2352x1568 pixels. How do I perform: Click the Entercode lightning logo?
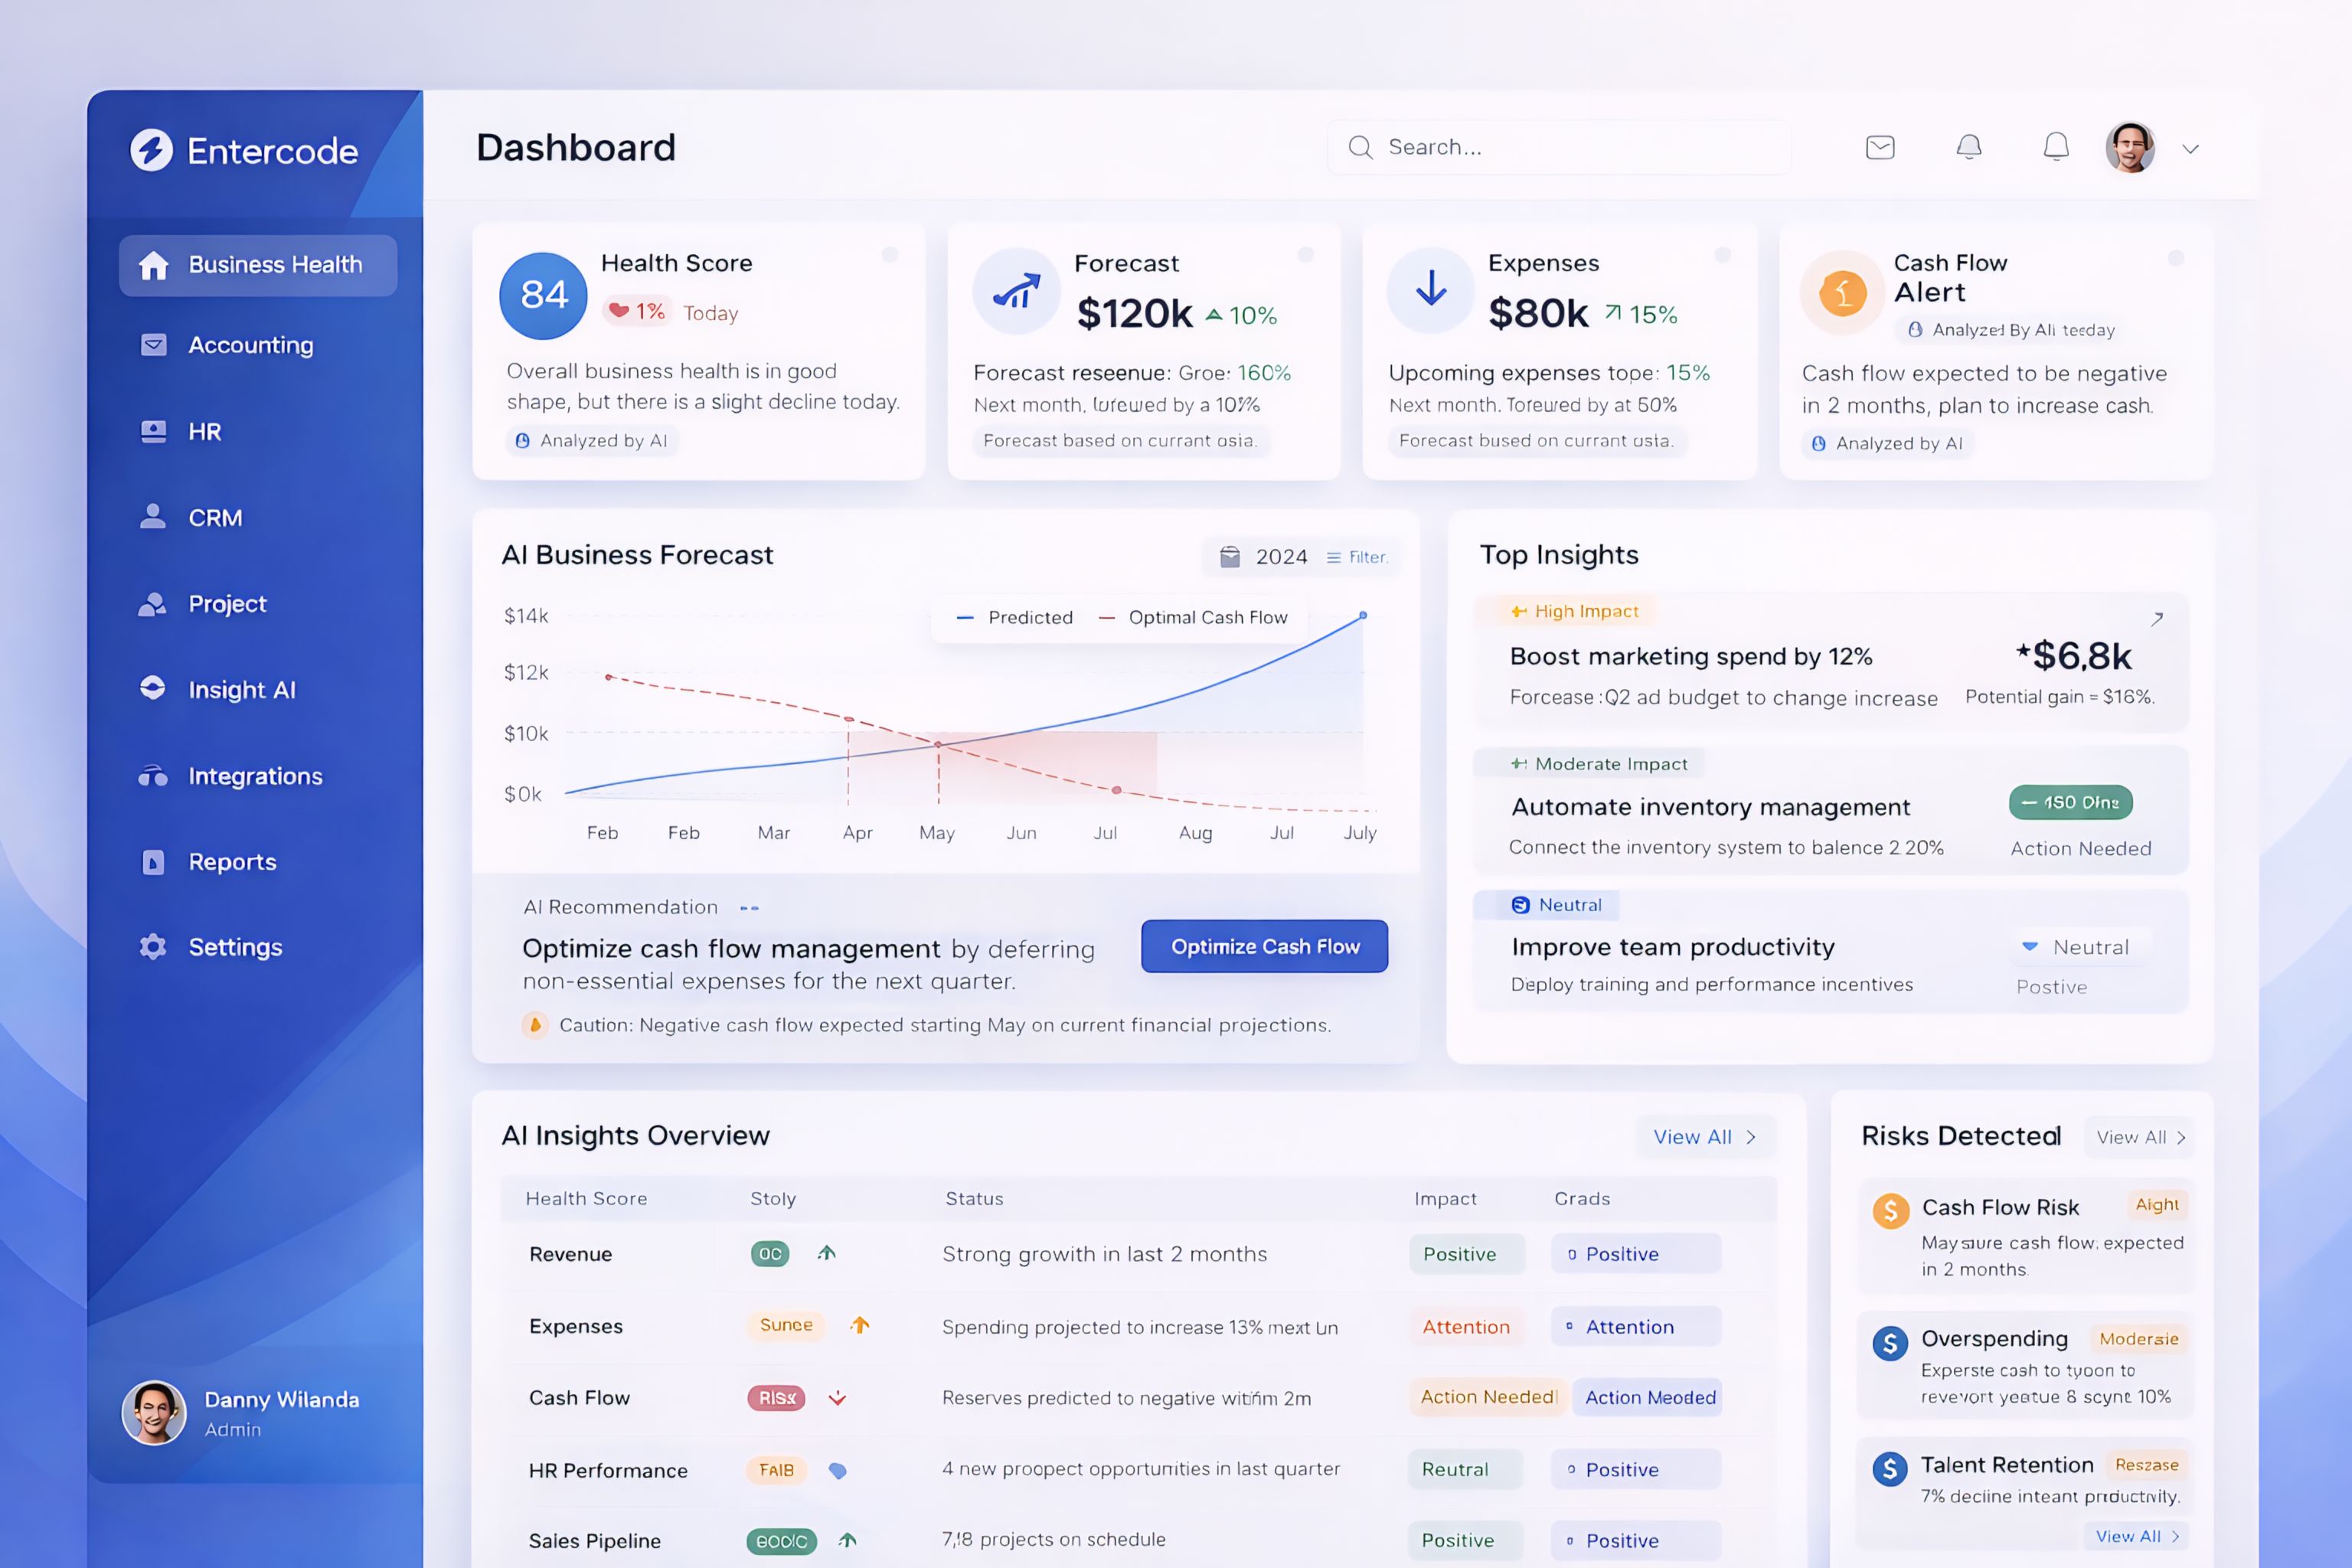click(152, 150)
